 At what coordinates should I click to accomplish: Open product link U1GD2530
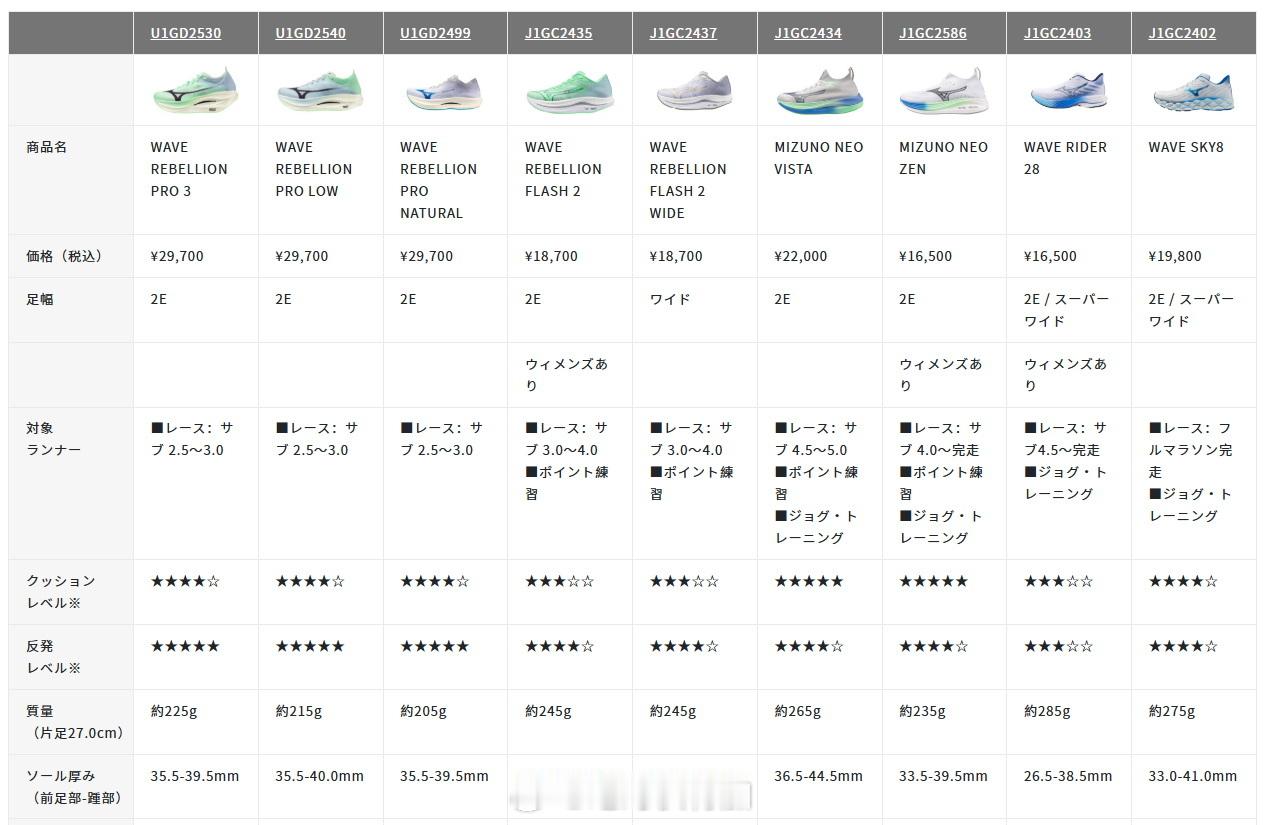tap(186, 33)
